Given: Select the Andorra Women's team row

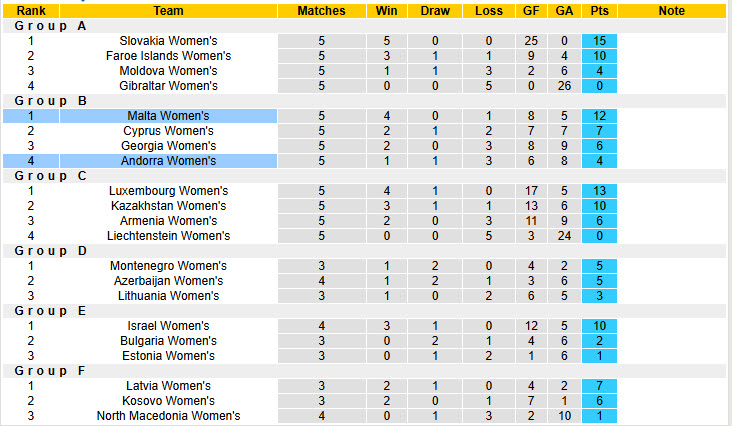Looking at the screenshot, I should pos(169,161).
